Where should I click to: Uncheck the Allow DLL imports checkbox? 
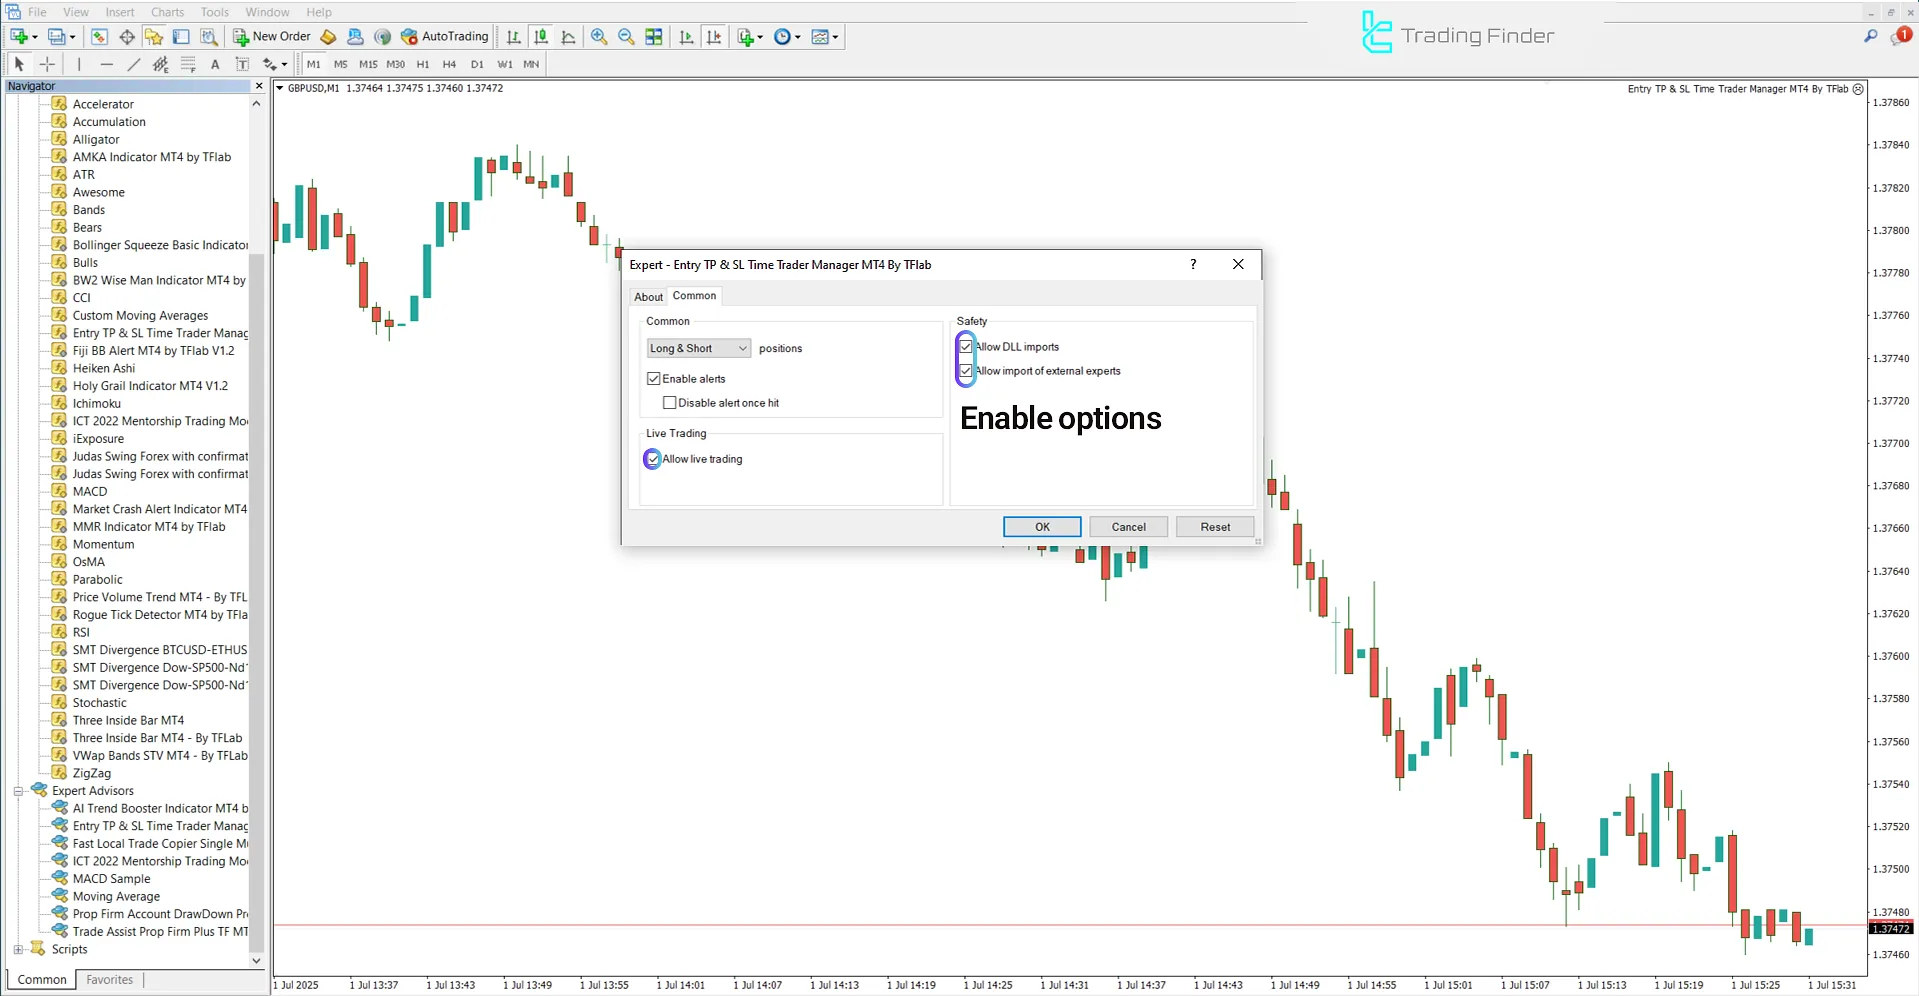[965, 346]
